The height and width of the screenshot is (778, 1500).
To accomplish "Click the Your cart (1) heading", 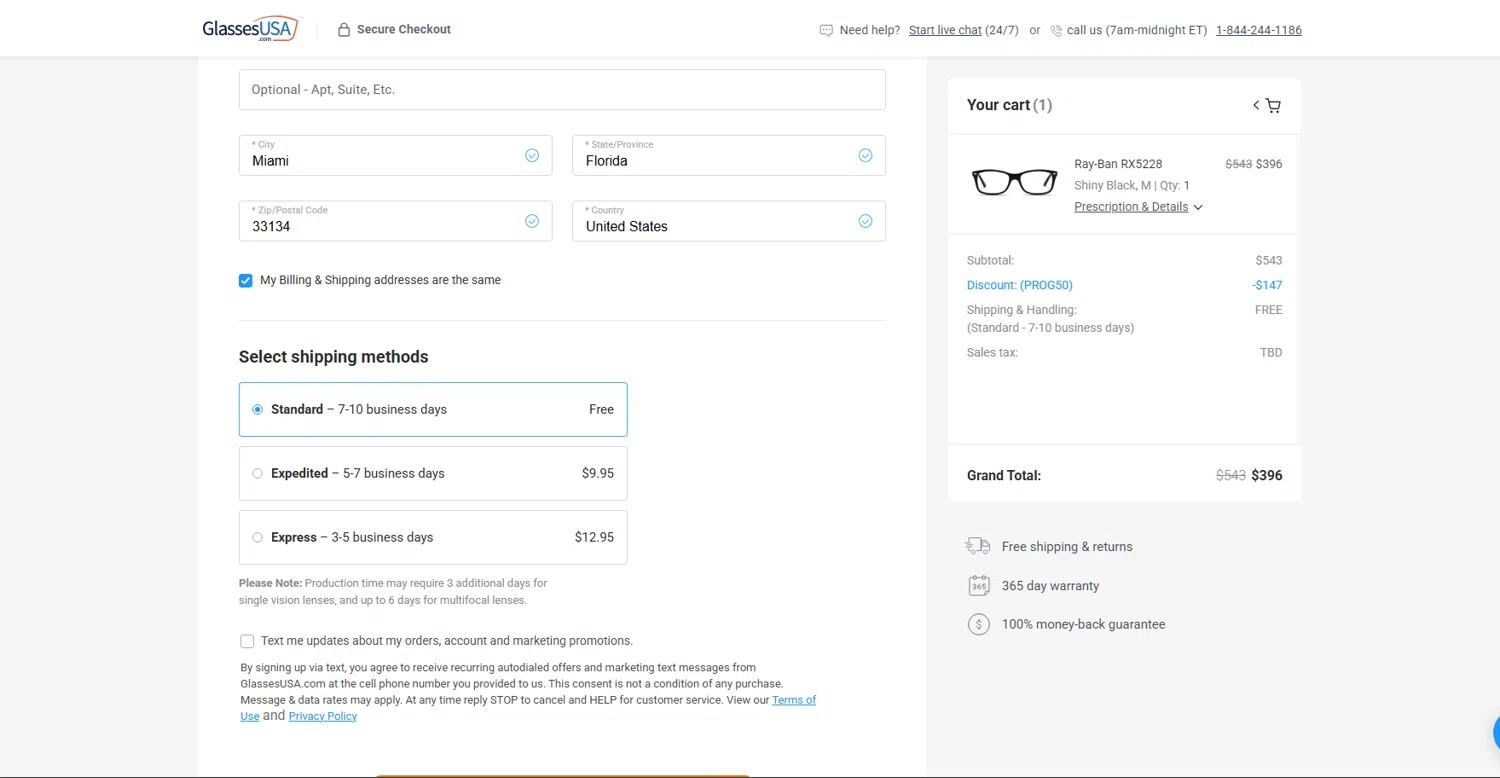I will coord(1009,105).
